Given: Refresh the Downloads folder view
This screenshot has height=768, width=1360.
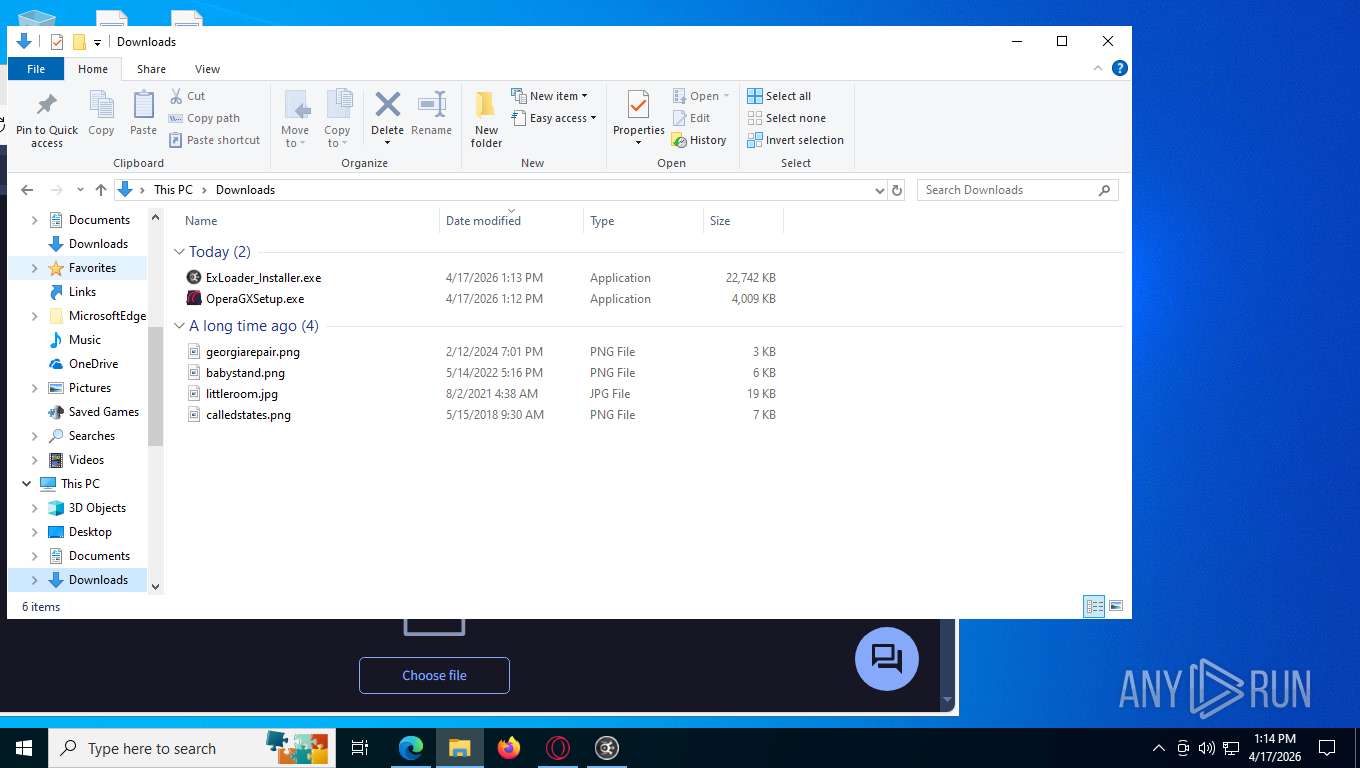Looking at the screenshot, I should (897, 190).
